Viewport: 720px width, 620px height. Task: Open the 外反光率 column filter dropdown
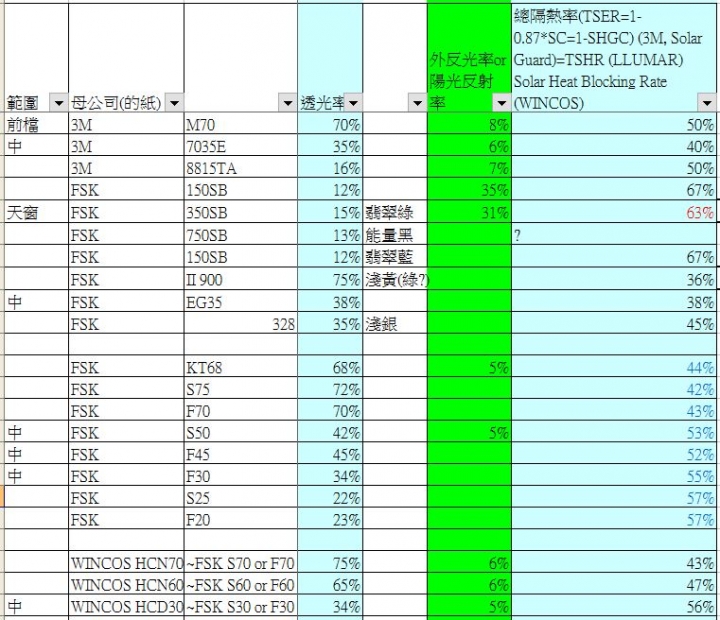[x=501, y=103]
